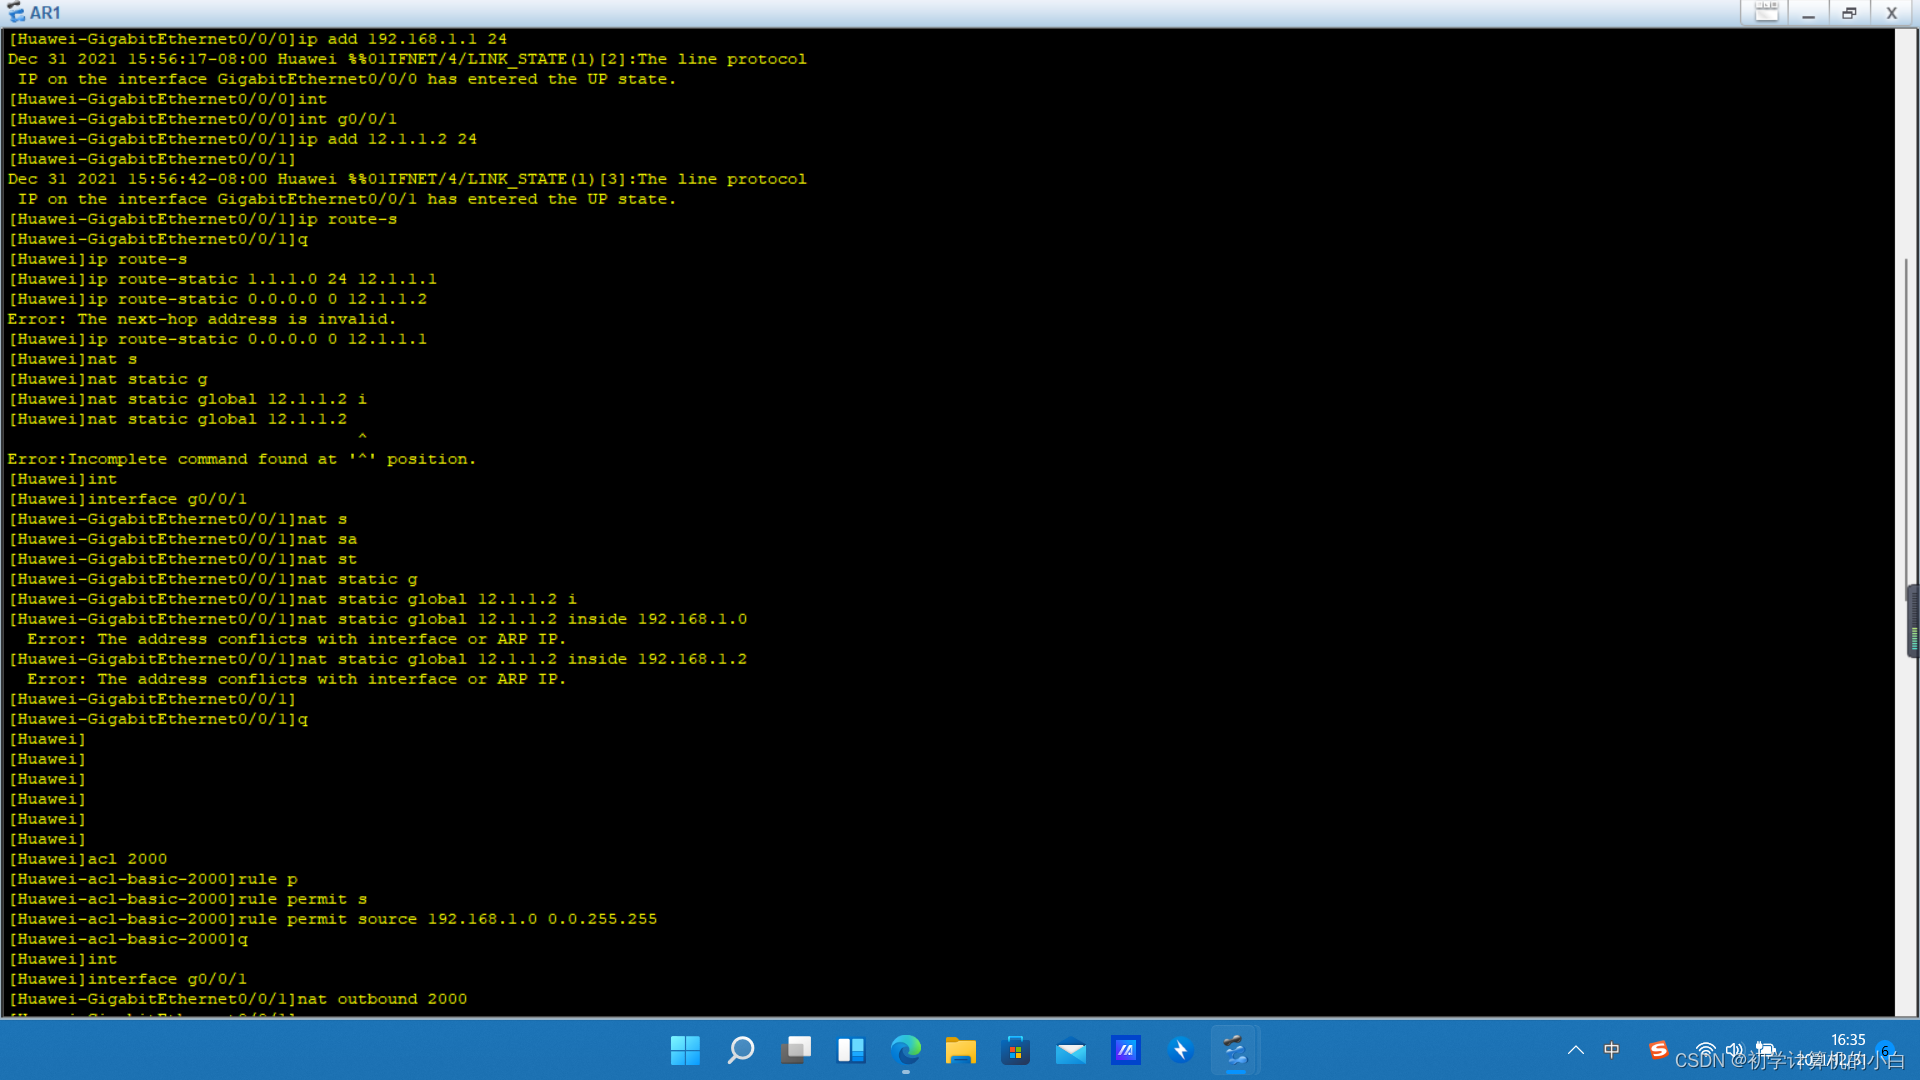
Task: Expand hidden system tray icons chevron
Action: (1576, 1051)
